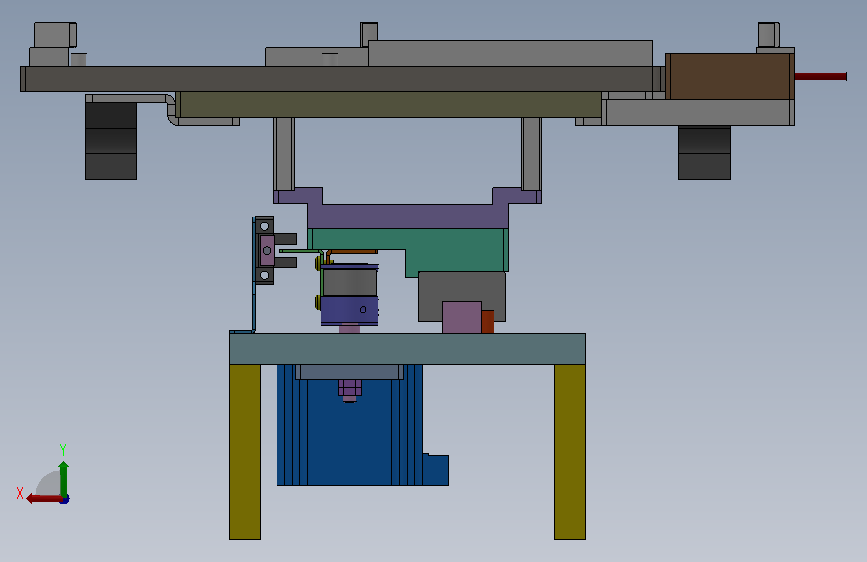Click the red X axis arrow of the triad

pyautogui.click(x=45, y=499)
